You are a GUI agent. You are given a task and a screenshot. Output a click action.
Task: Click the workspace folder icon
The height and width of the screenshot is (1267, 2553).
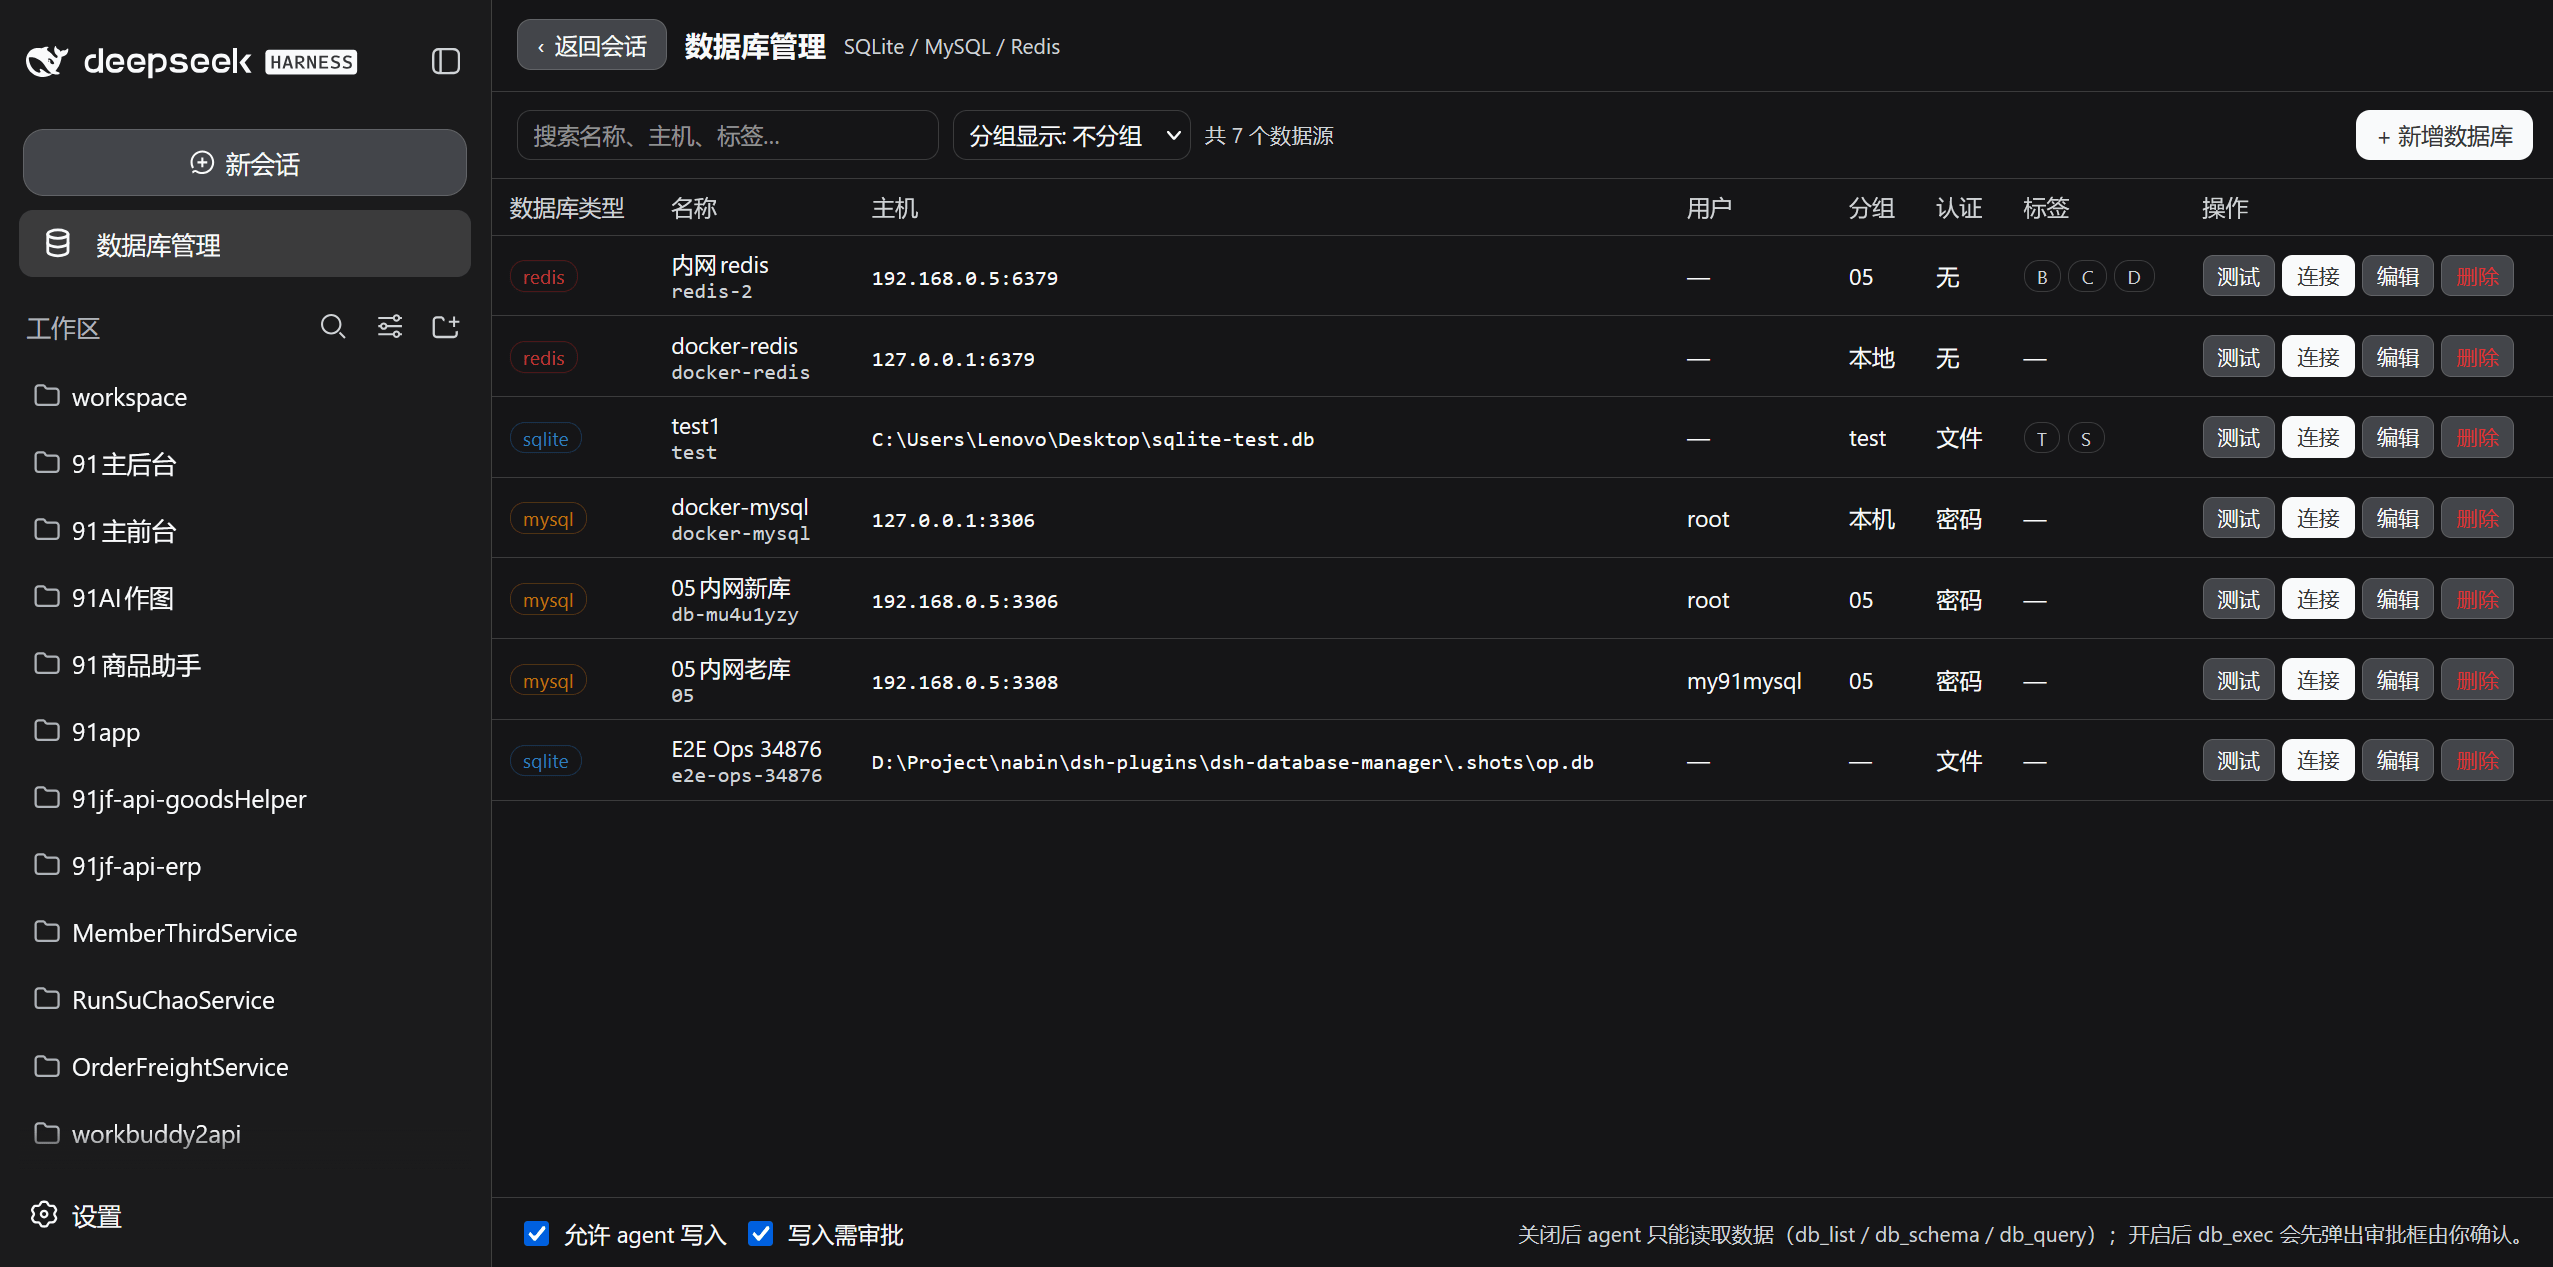[x=47, y=395]
